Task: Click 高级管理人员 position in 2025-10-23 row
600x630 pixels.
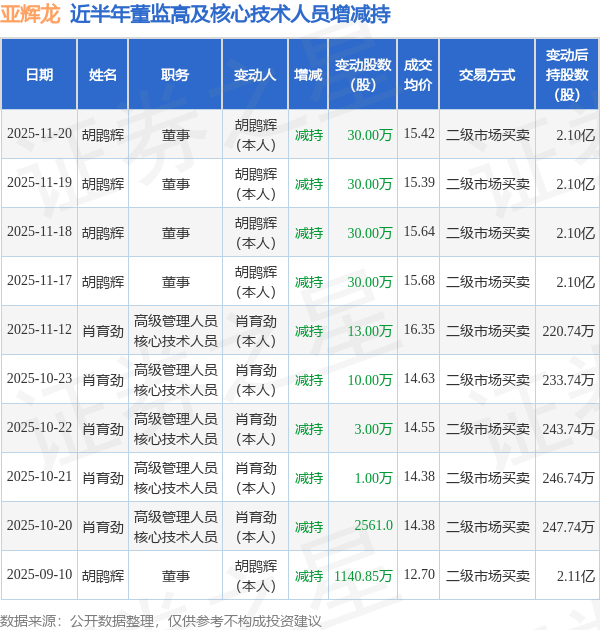Action: [x=176, y=370]
